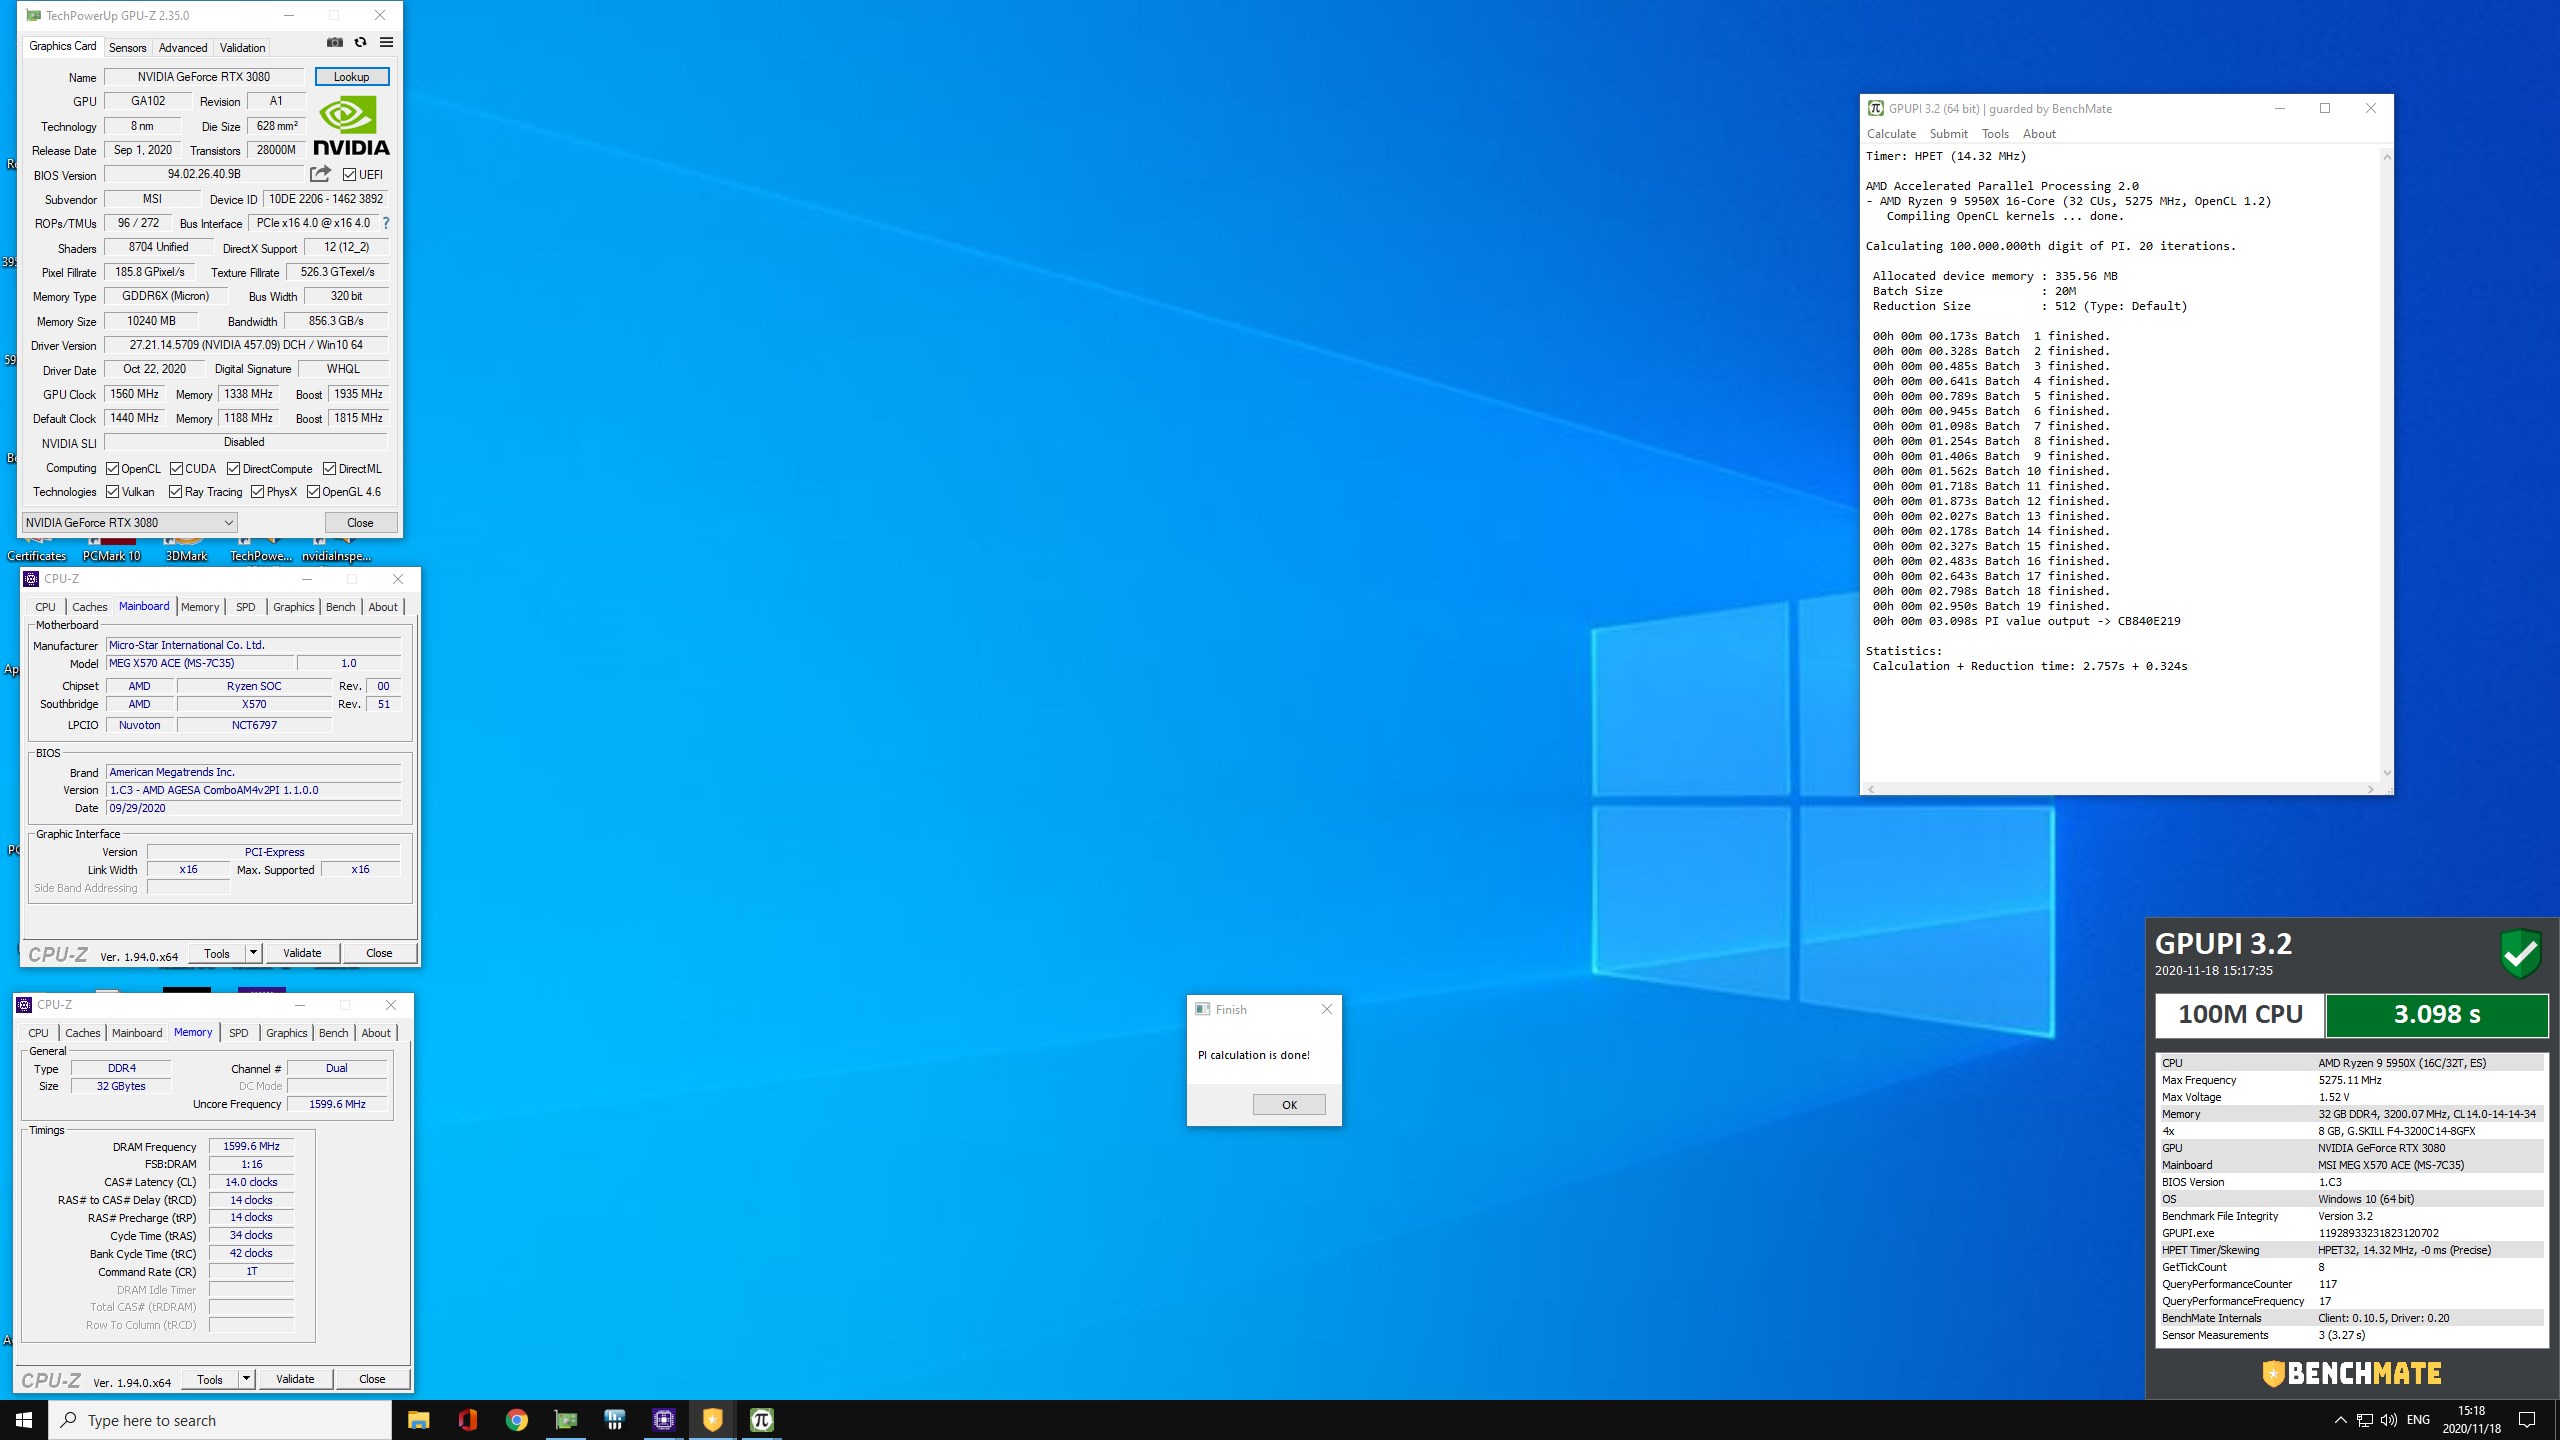Click the Close button in GPU-Z
The height and width of the screenshot is (1440, 2560).
(360, 522)
